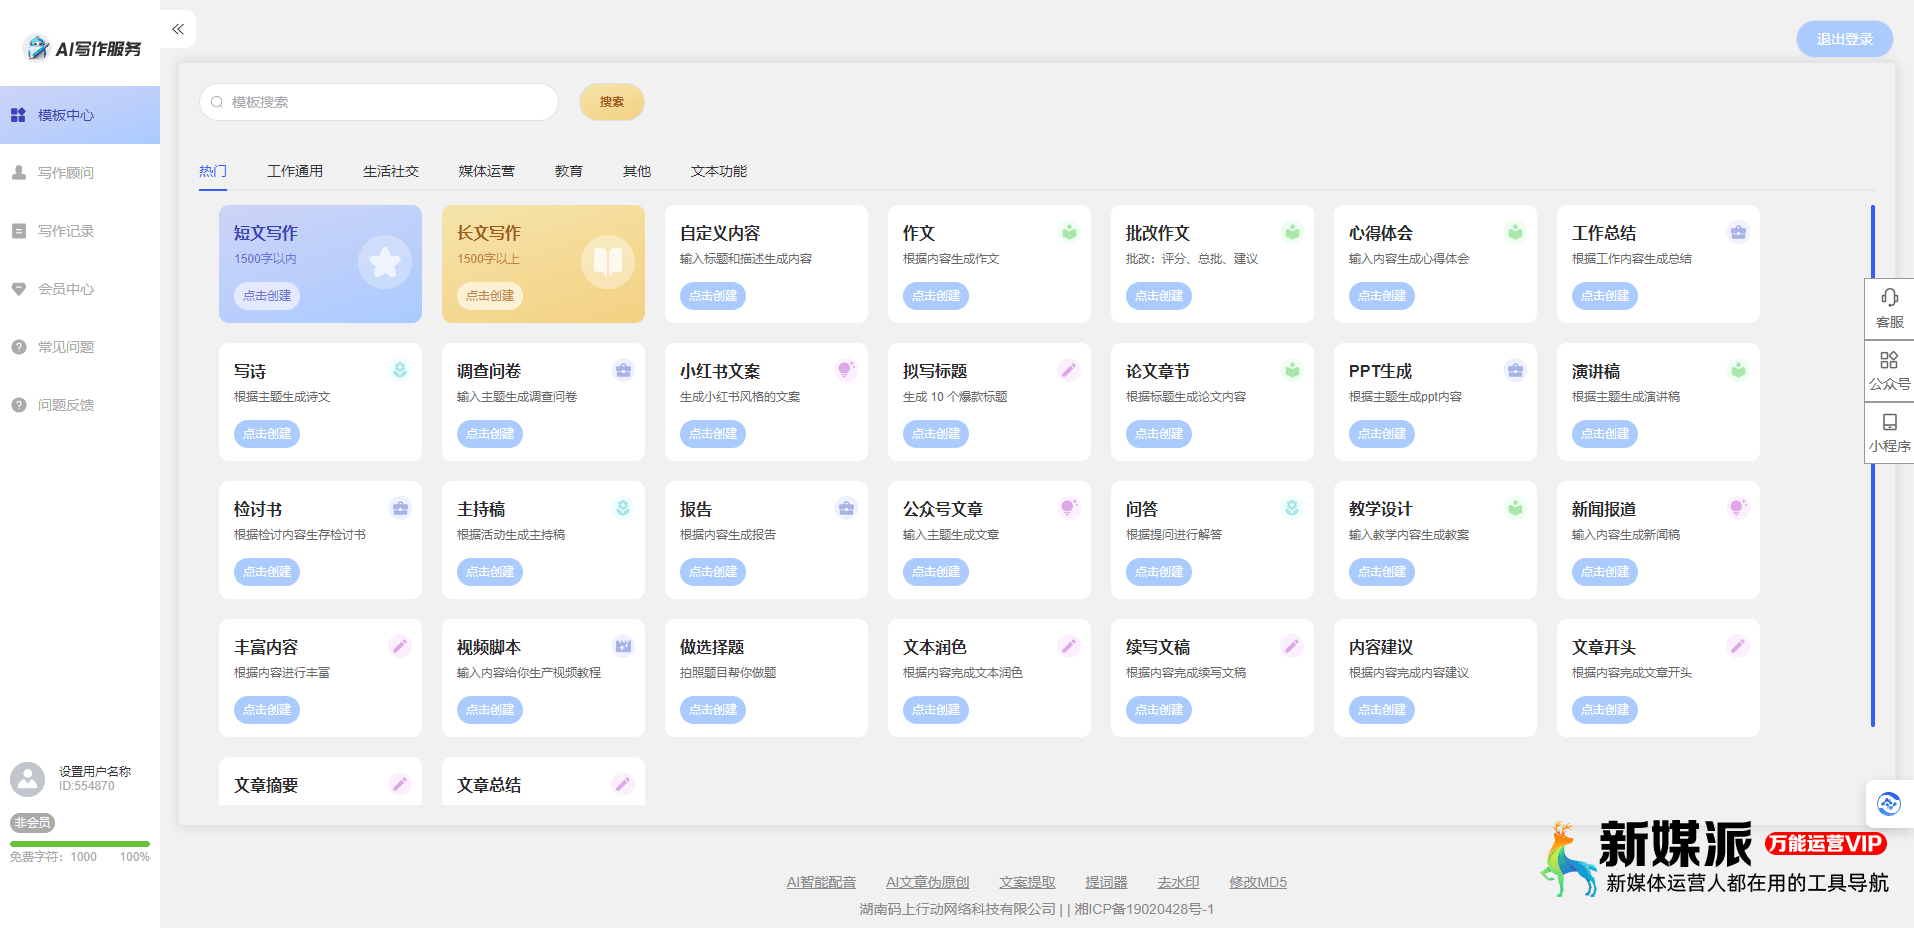Click the user avatar in sidebar

click(x=28, y=779)
